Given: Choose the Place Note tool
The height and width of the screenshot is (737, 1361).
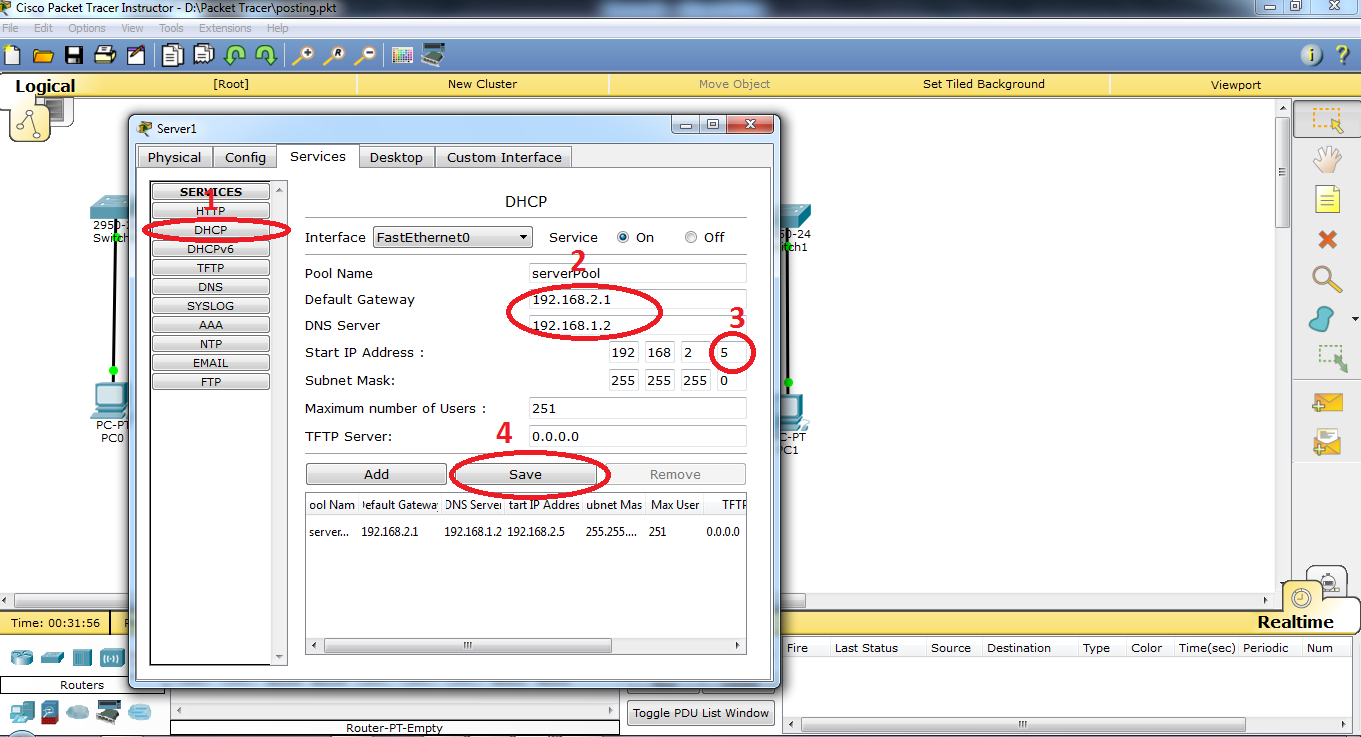Looking at the screenshot, I should point(1327,199).
